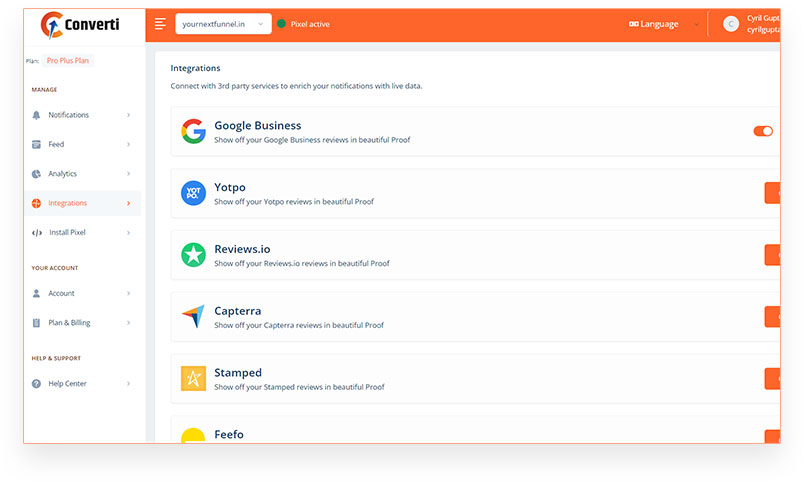The width and height of the screenshot is (804, 482).
Task: Select the Google Business heading
Action: tap(258, 126)
